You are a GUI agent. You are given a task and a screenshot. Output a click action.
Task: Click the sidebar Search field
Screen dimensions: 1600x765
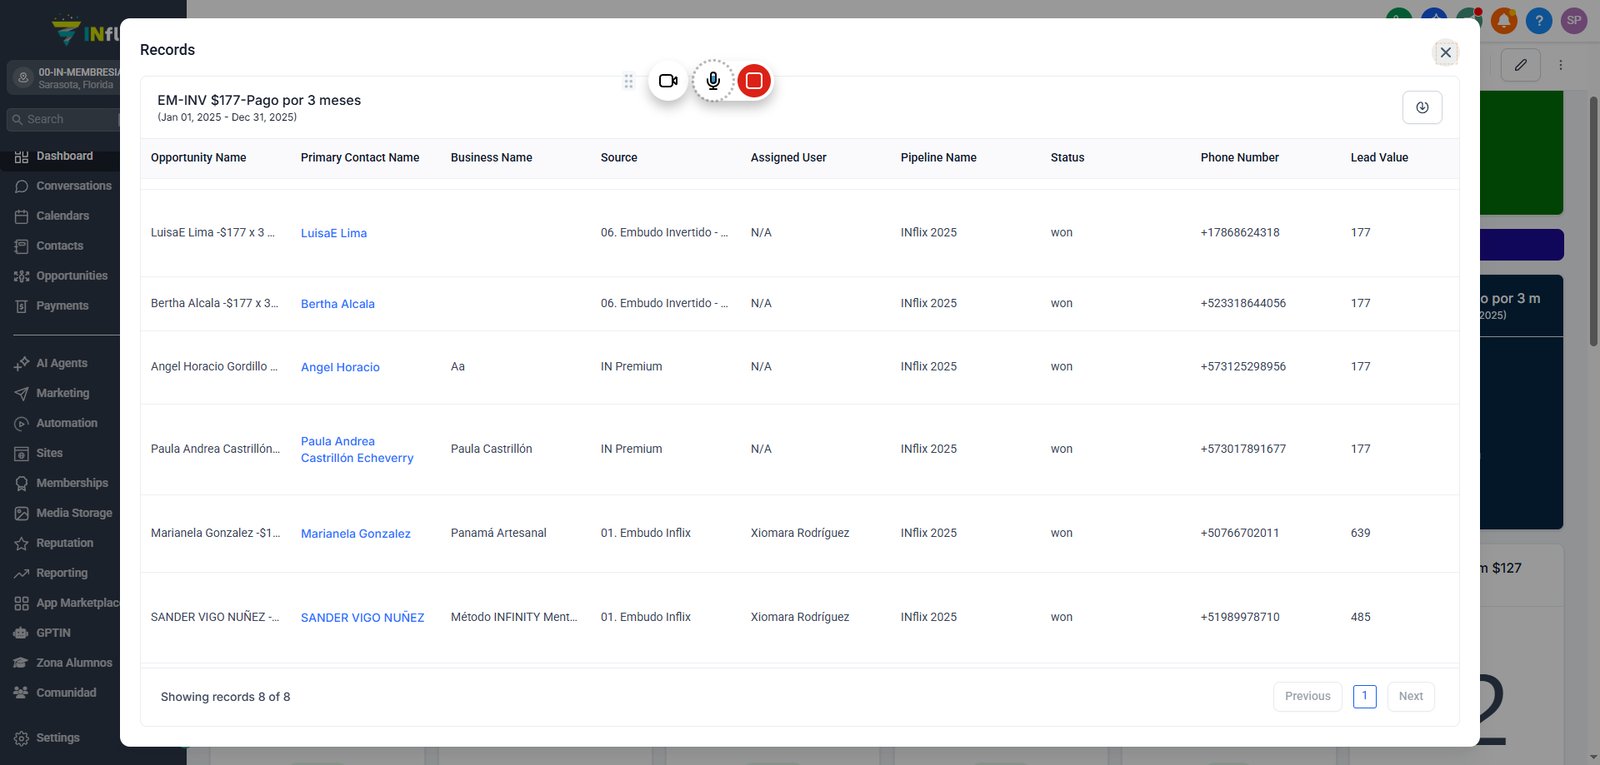(63, 119)
